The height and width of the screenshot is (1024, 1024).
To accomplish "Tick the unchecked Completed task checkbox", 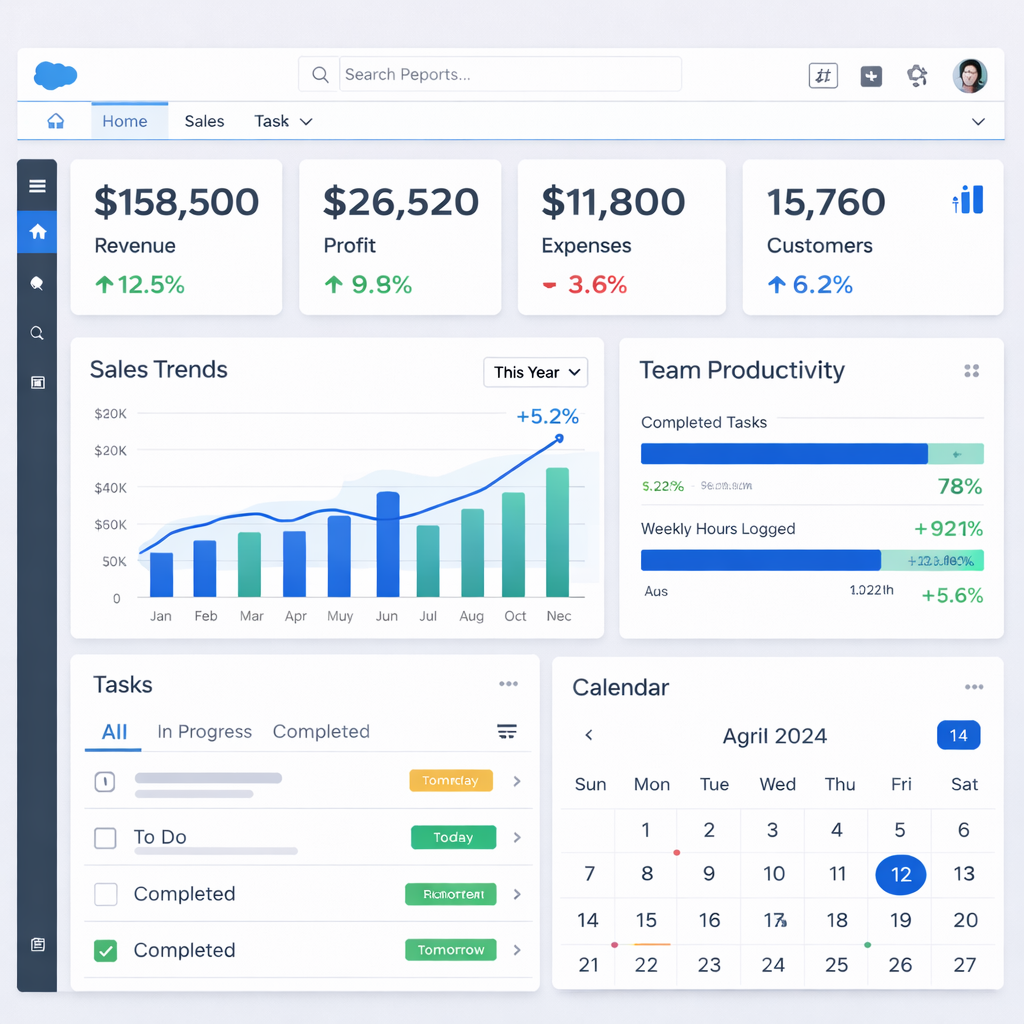I will pyautogui.click(x=105, y=894).
